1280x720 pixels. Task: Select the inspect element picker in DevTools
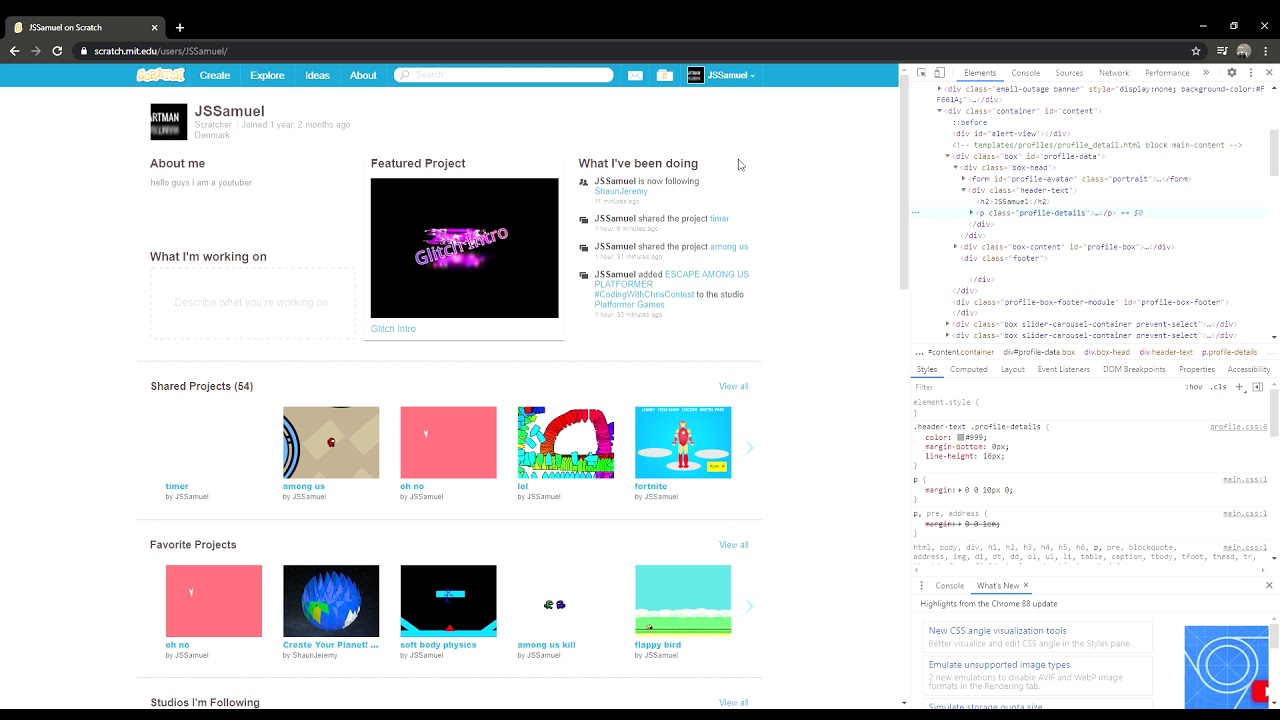920,73
